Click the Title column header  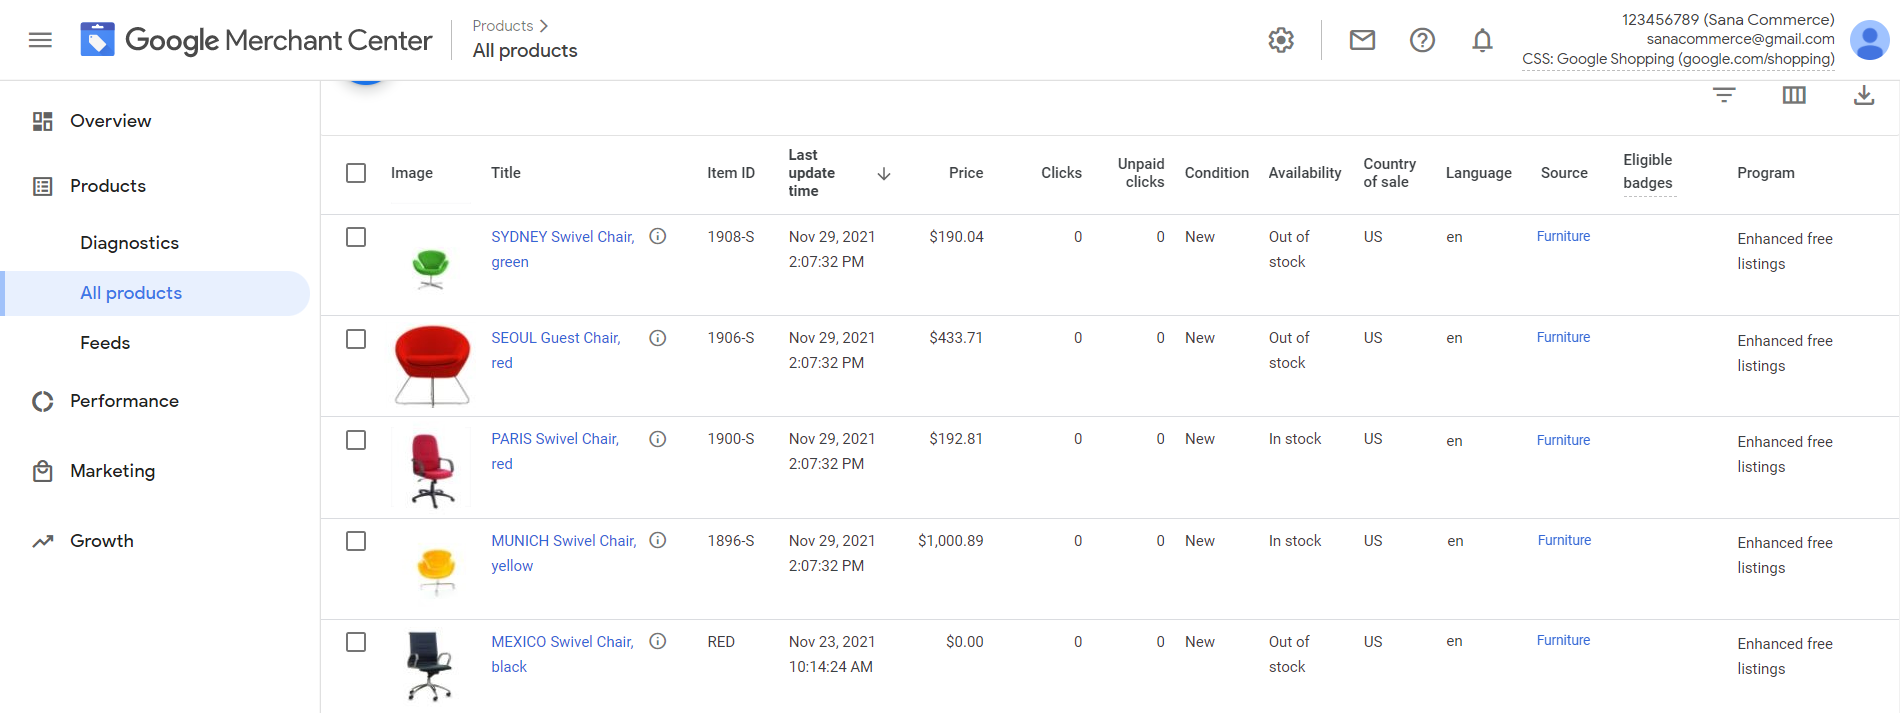[506, 173]
